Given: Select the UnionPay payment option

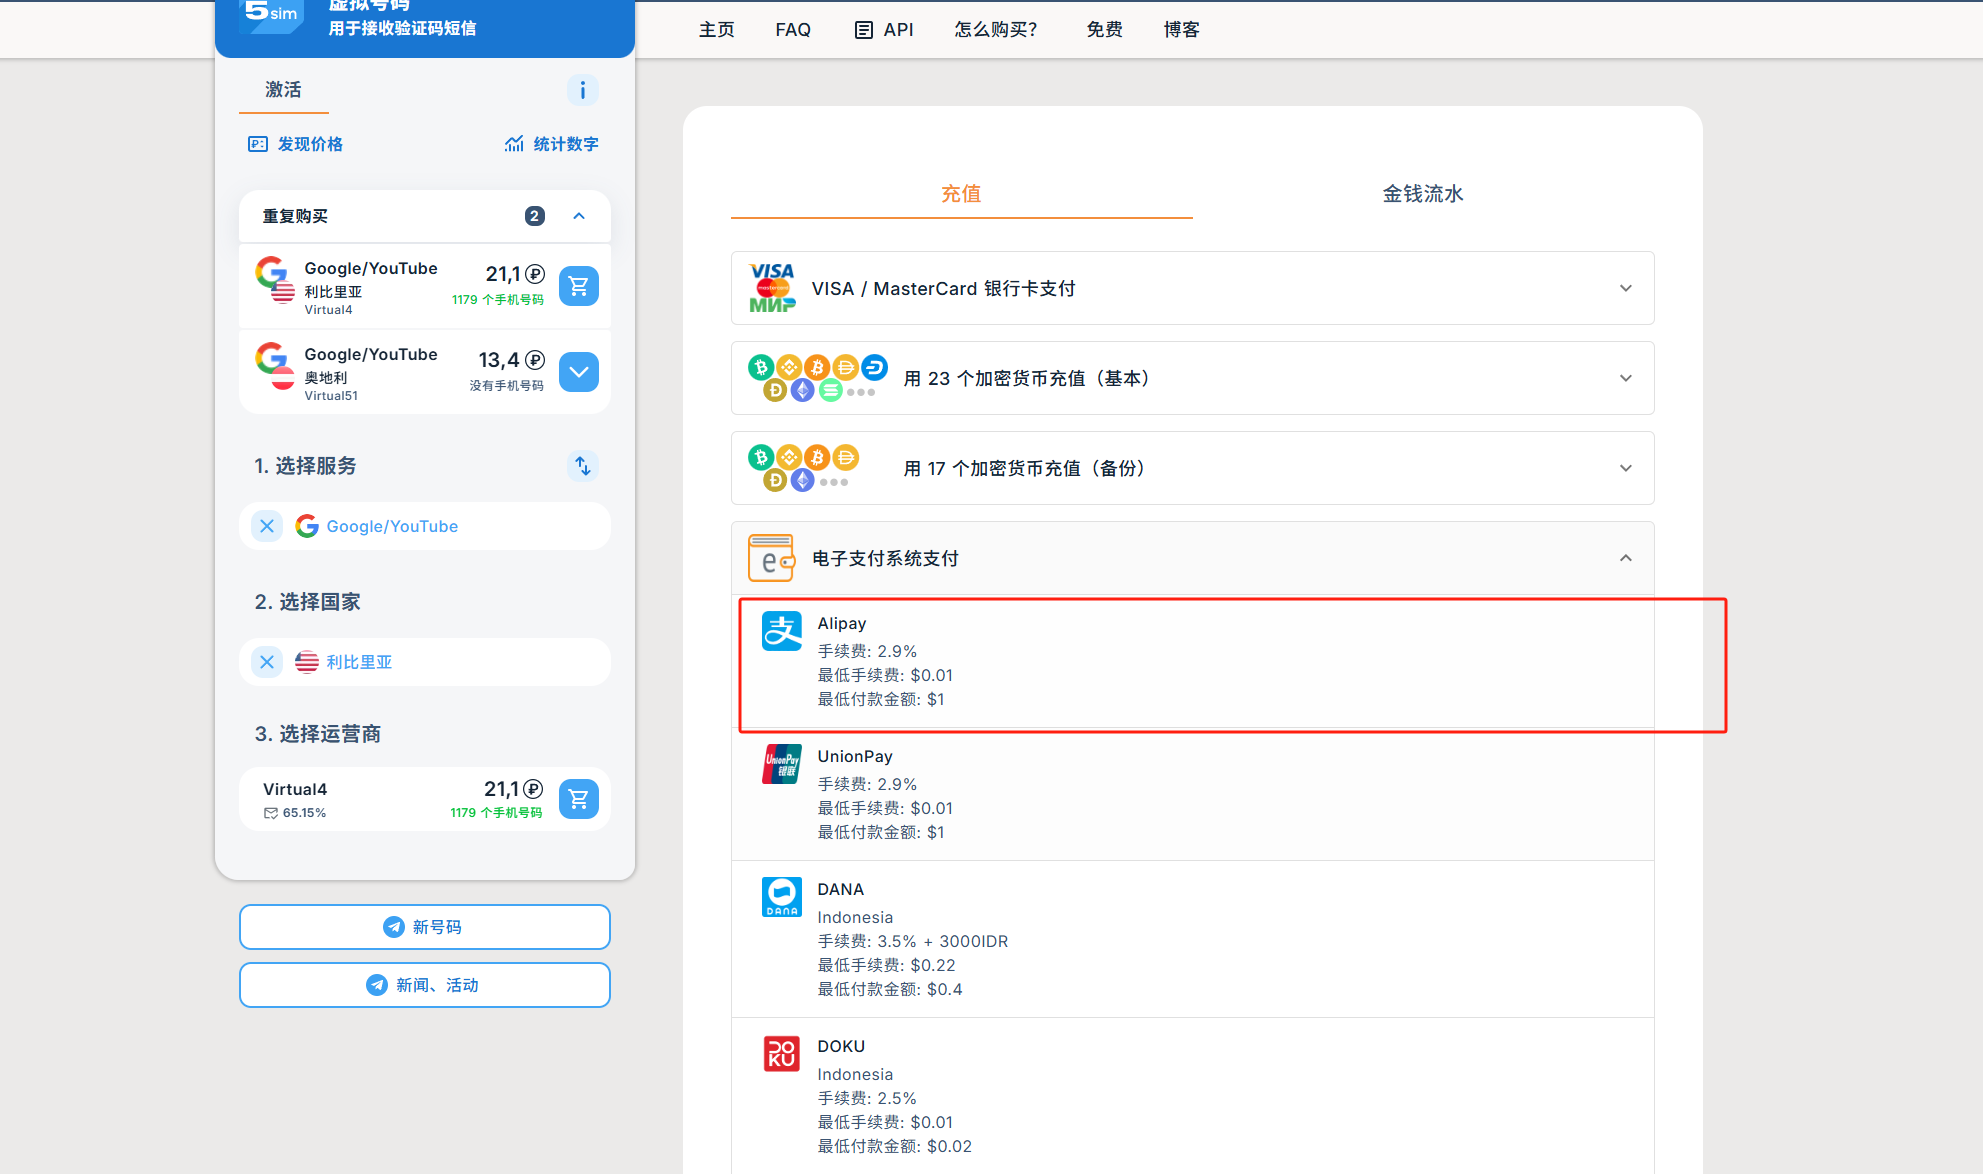Looking at the screenshot, I should click(x=854, y=756).
